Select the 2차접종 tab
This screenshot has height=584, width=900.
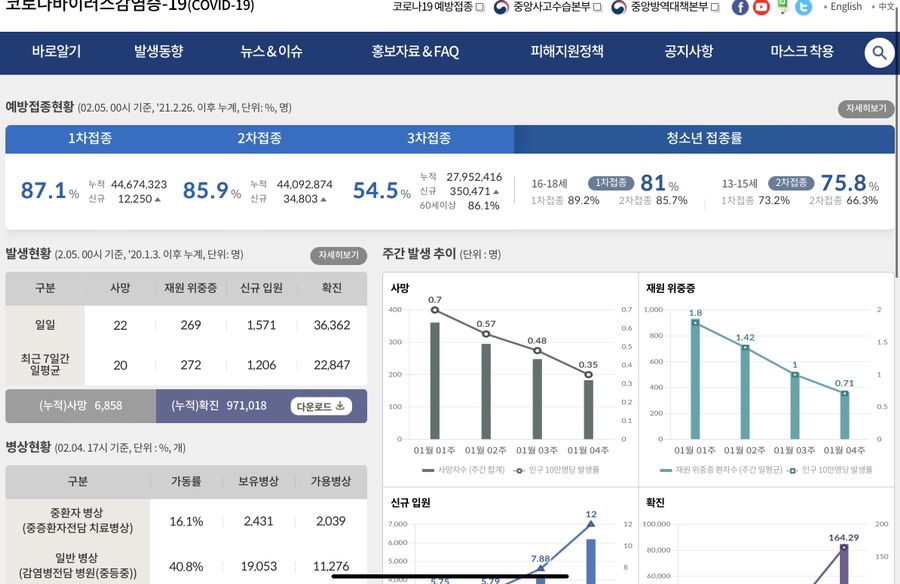point(259,138)
